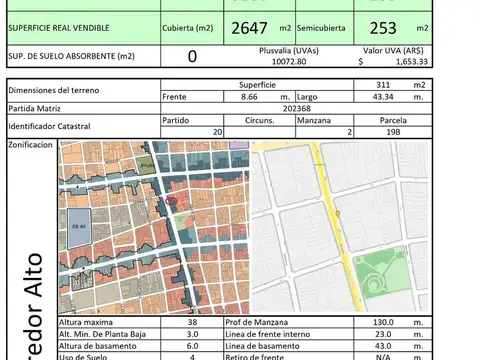480x360 pixels.
Task: Select the N/A retiro value
Action: [383, 357]
